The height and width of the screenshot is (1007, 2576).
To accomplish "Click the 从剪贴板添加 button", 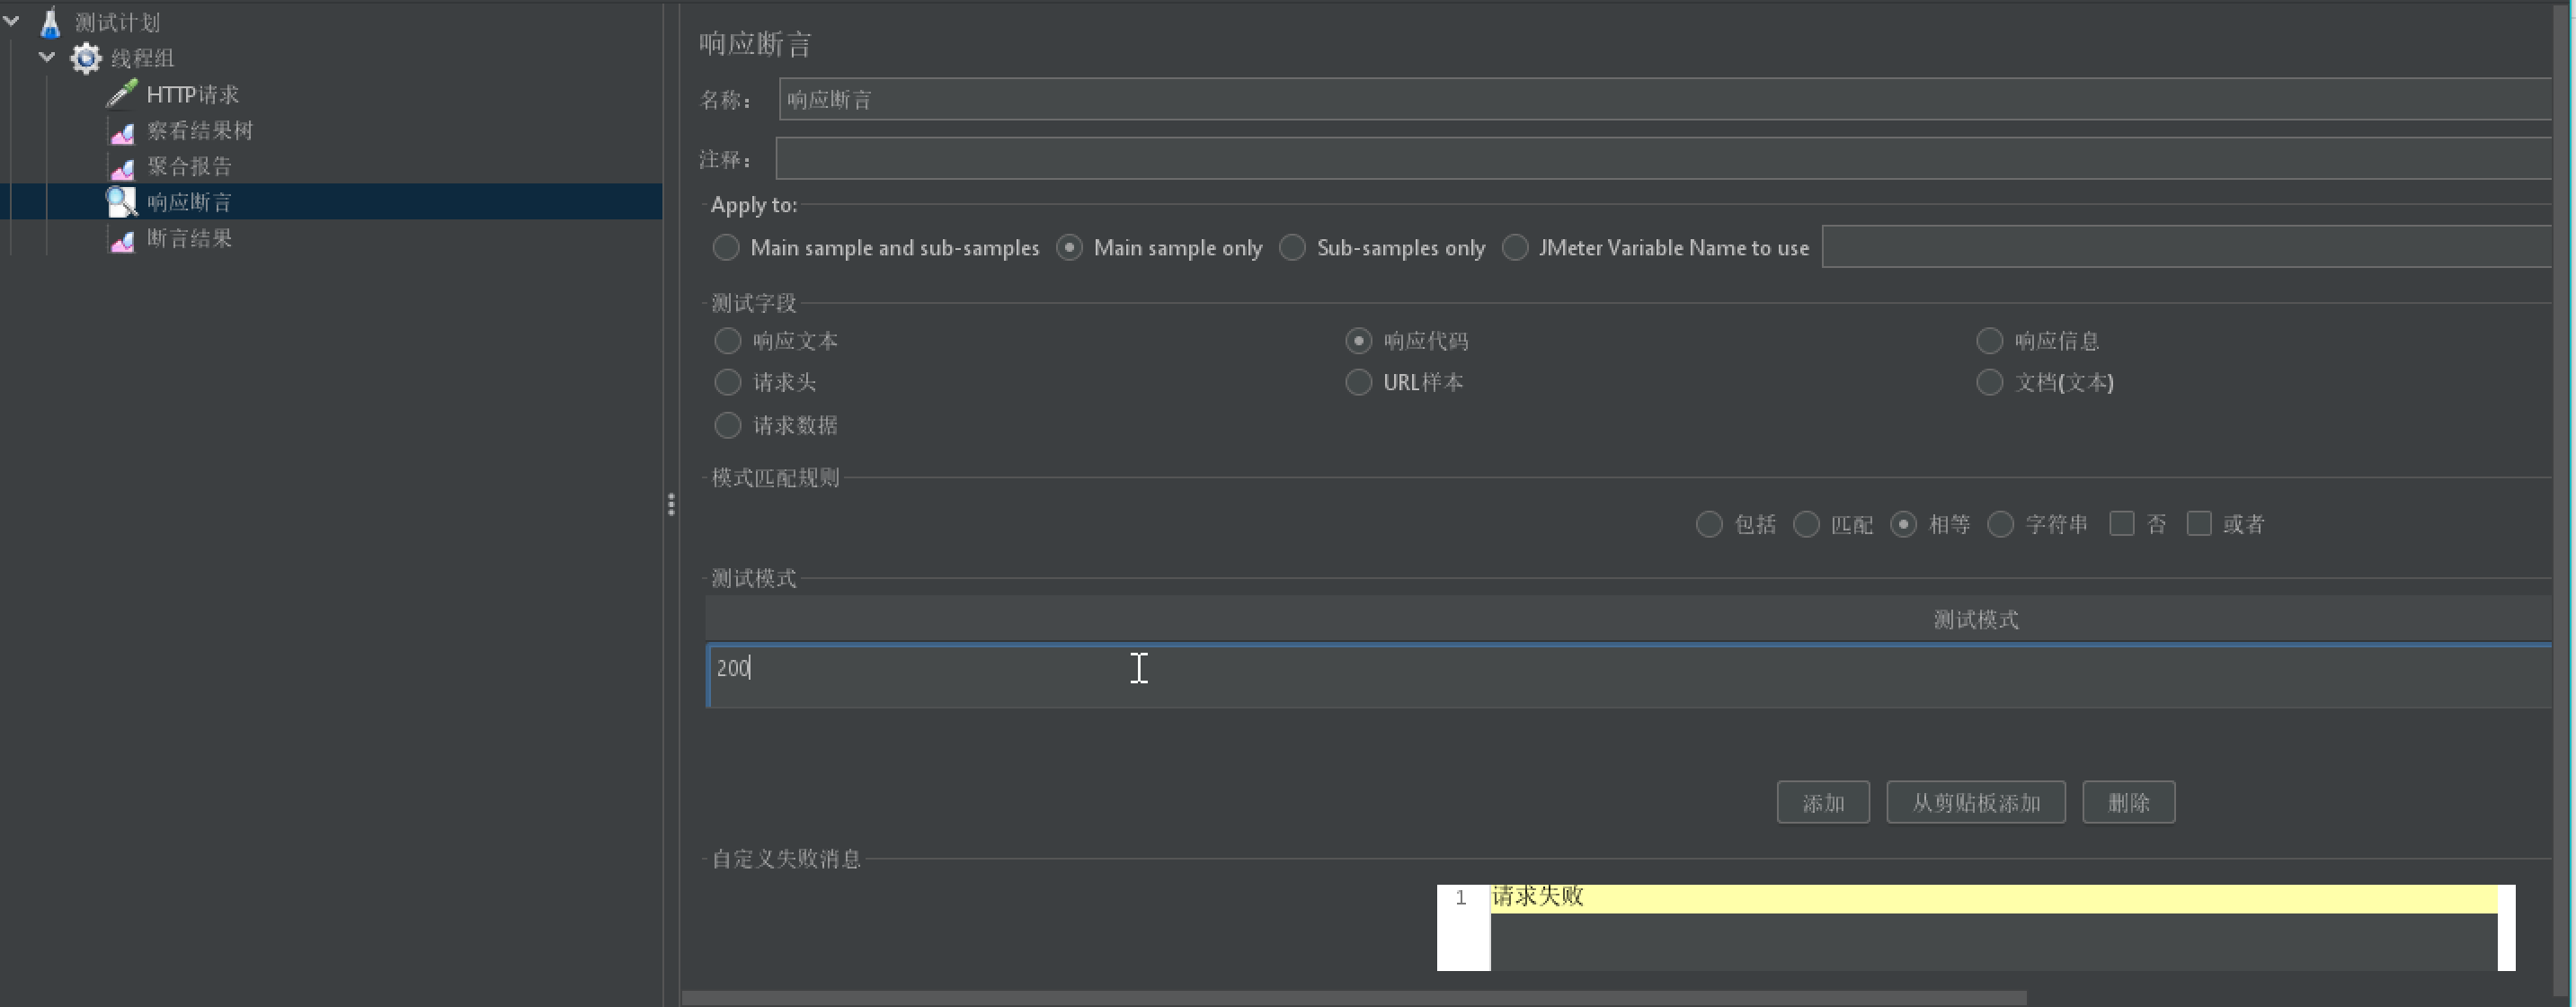I will [x=1976, y=802].
